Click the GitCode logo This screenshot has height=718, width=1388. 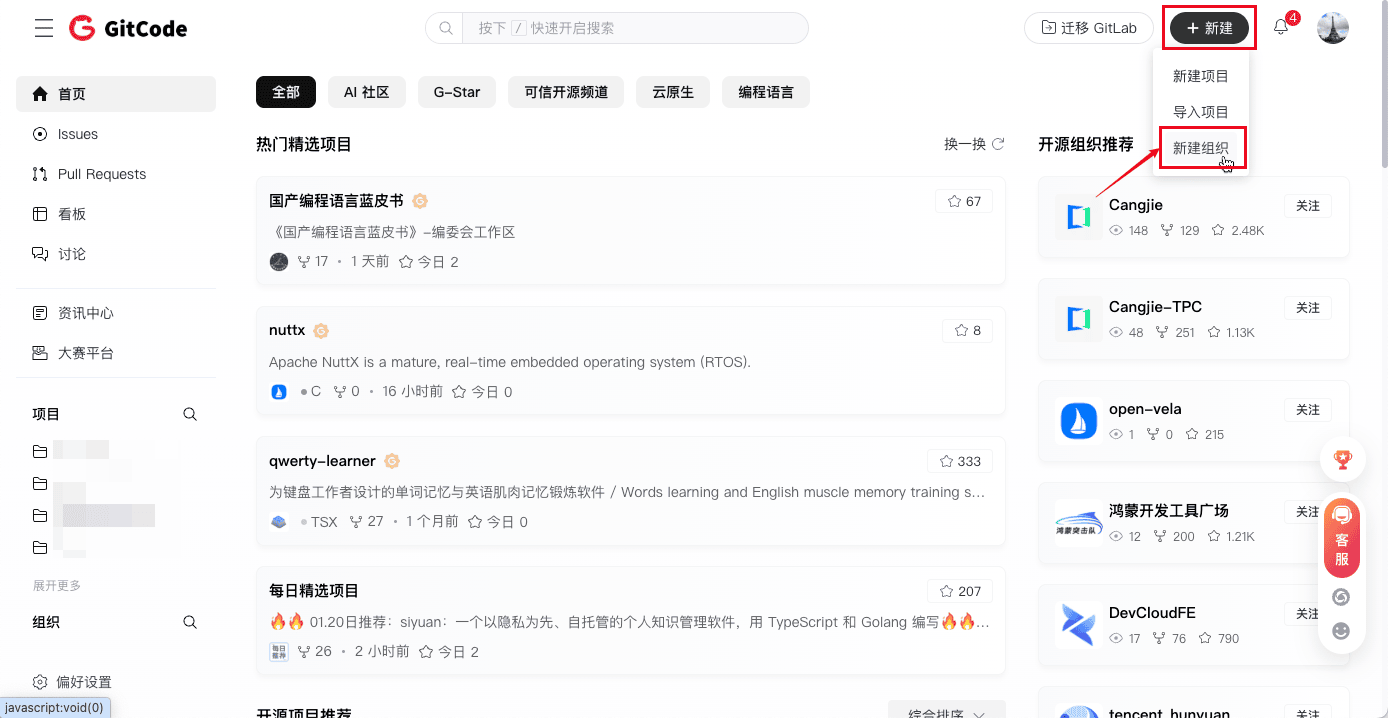(128, 28)
